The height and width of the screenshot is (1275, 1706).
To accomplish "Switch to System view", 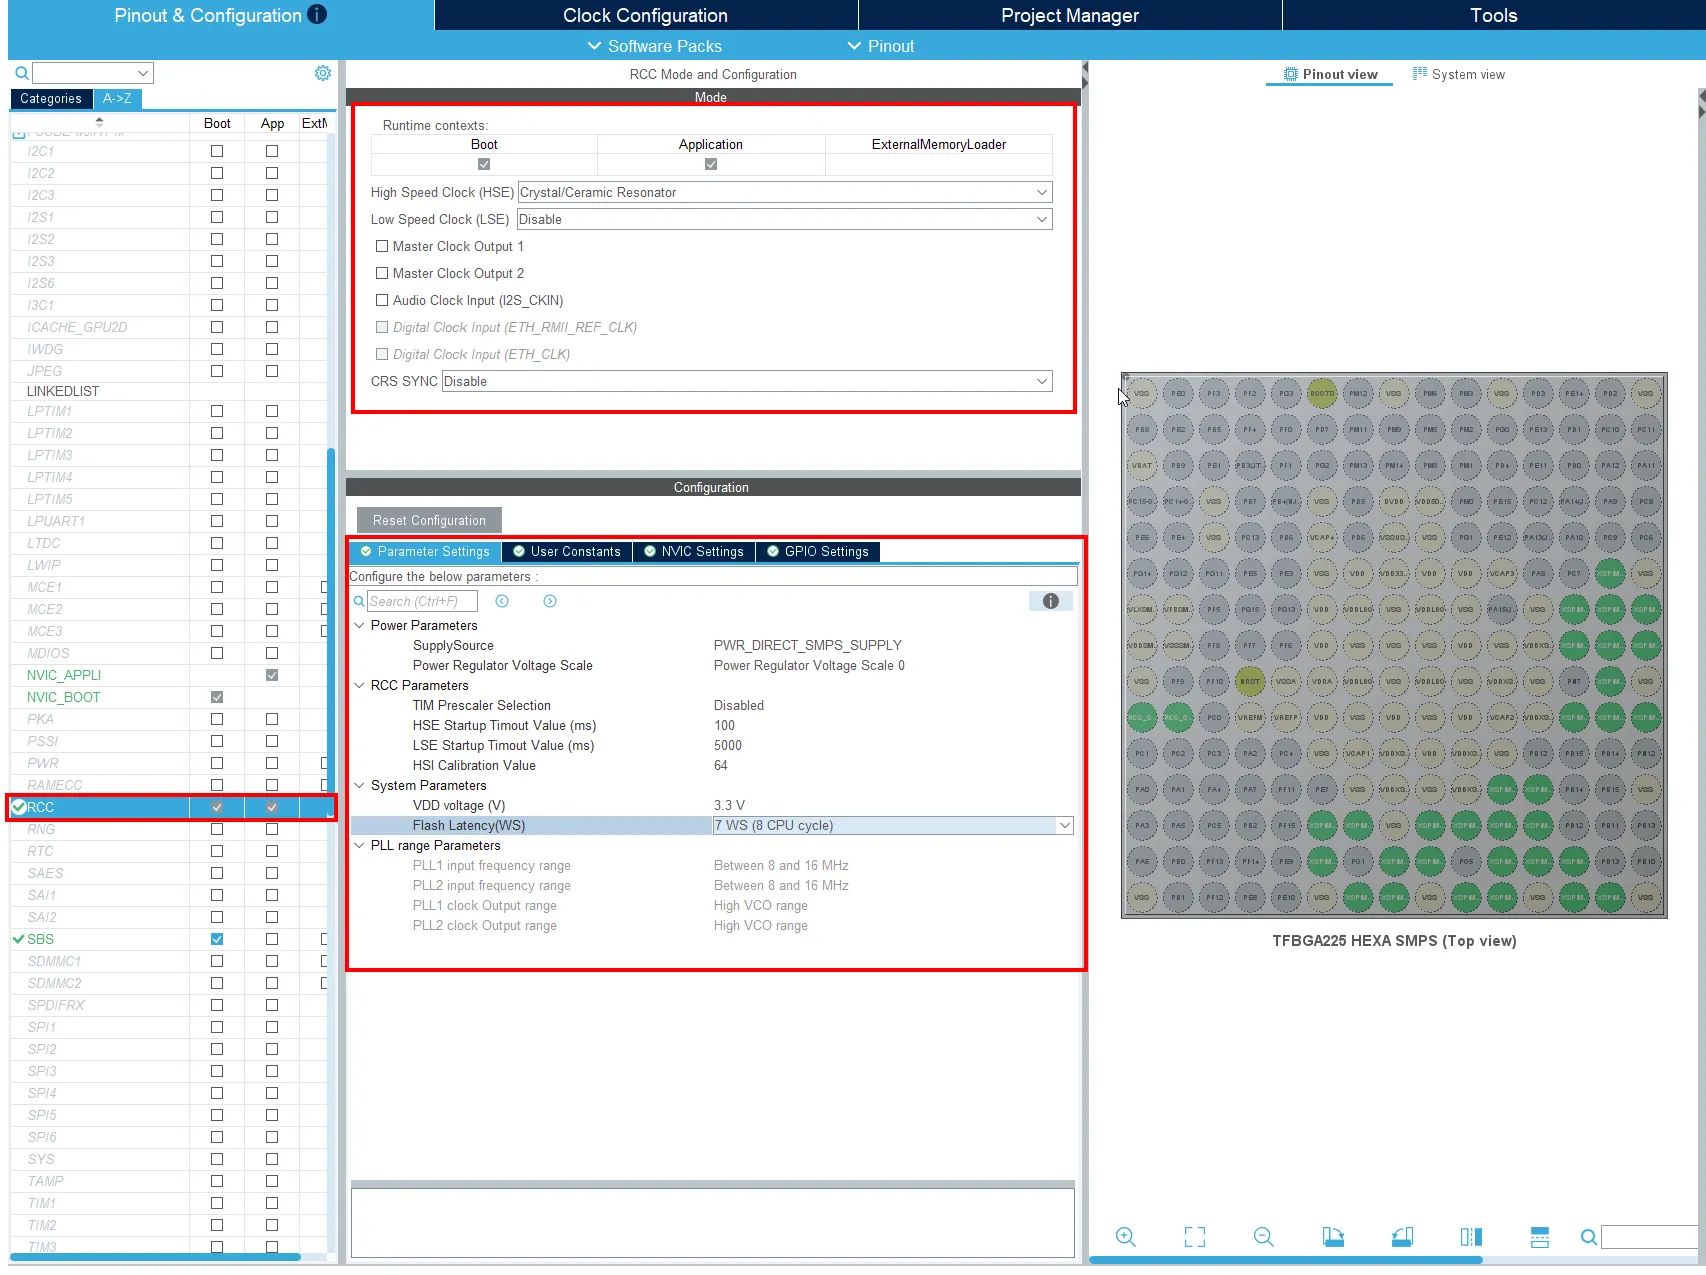I will pyautogui.click(x=1459, y=74).
